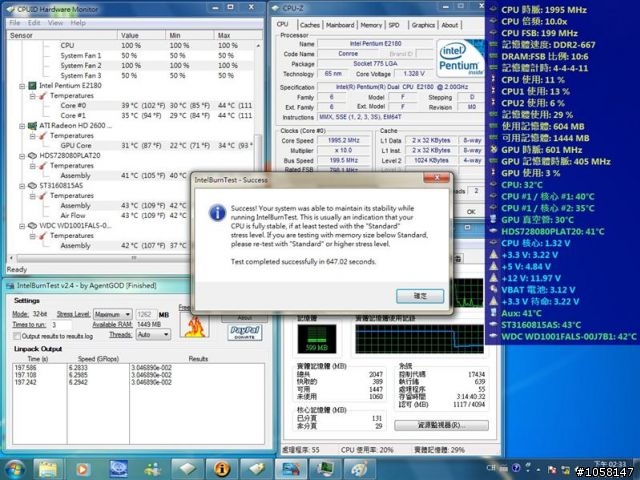Click 確定 in IntelBurnTest Success dialog
The width and height of the screenshot is (640, 480).
click(420, 296)
